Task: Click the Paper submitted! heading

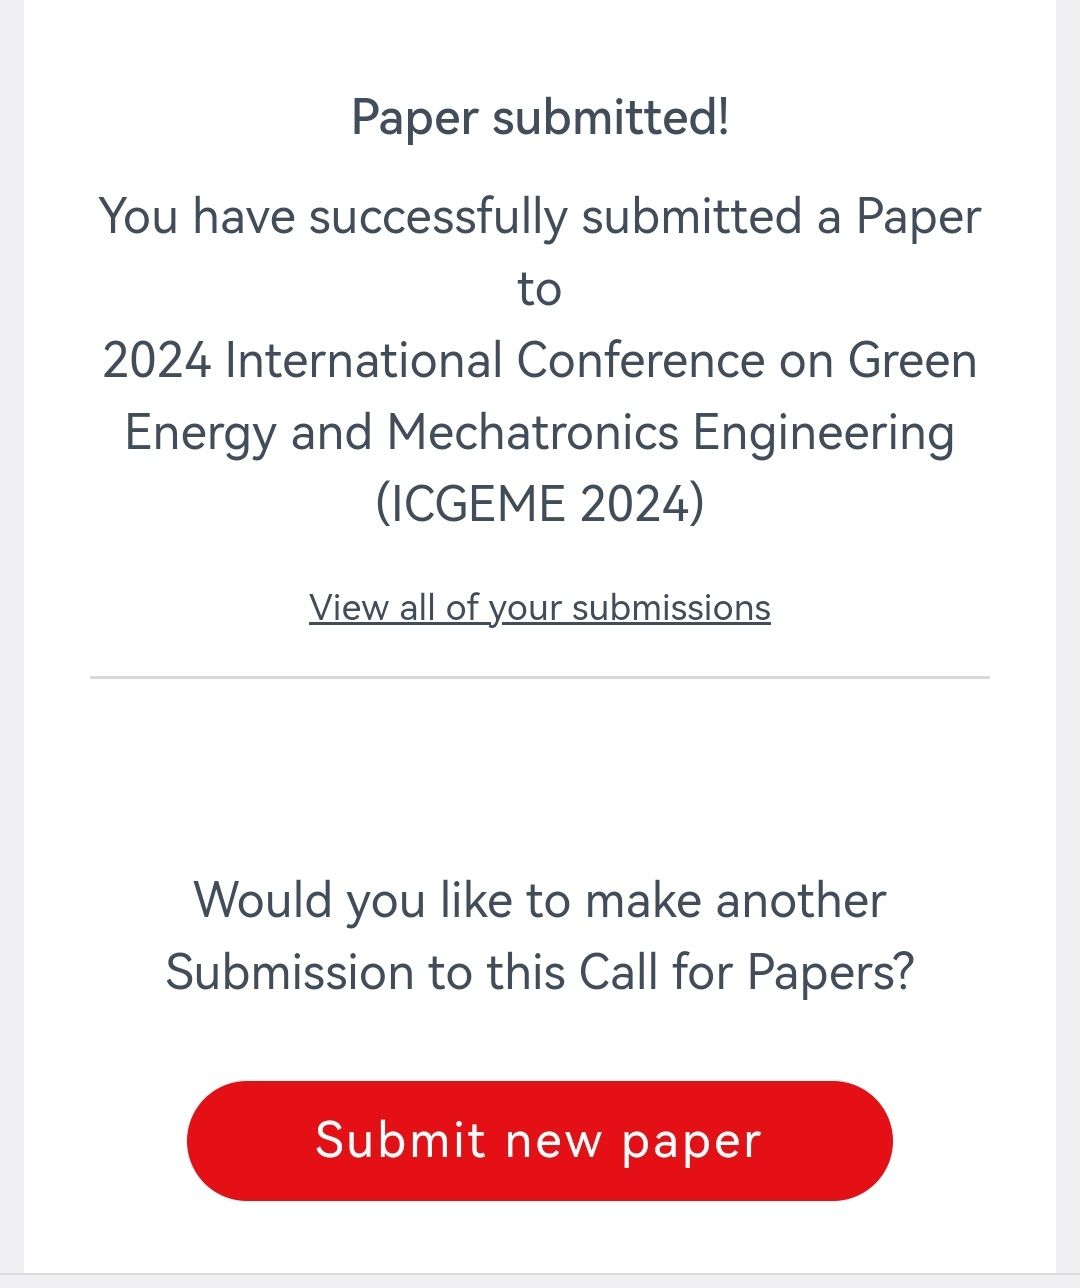Action: click(540, 117)
